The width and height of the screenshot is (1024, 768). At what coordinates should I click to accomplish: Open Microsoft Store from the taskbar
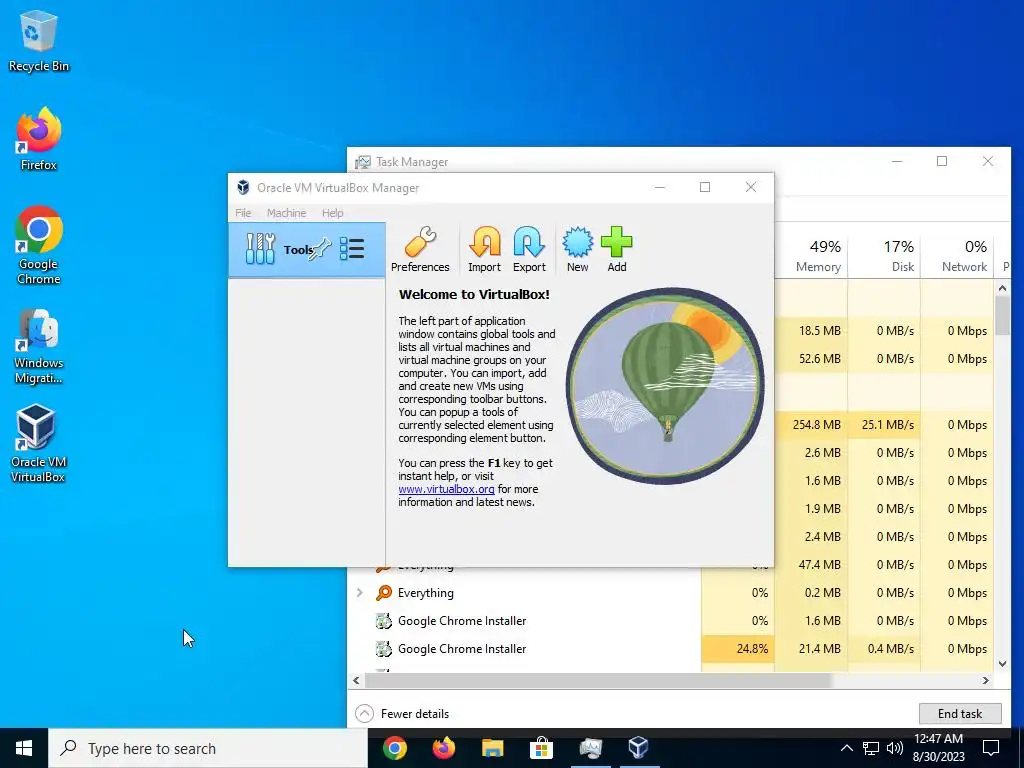541,748
